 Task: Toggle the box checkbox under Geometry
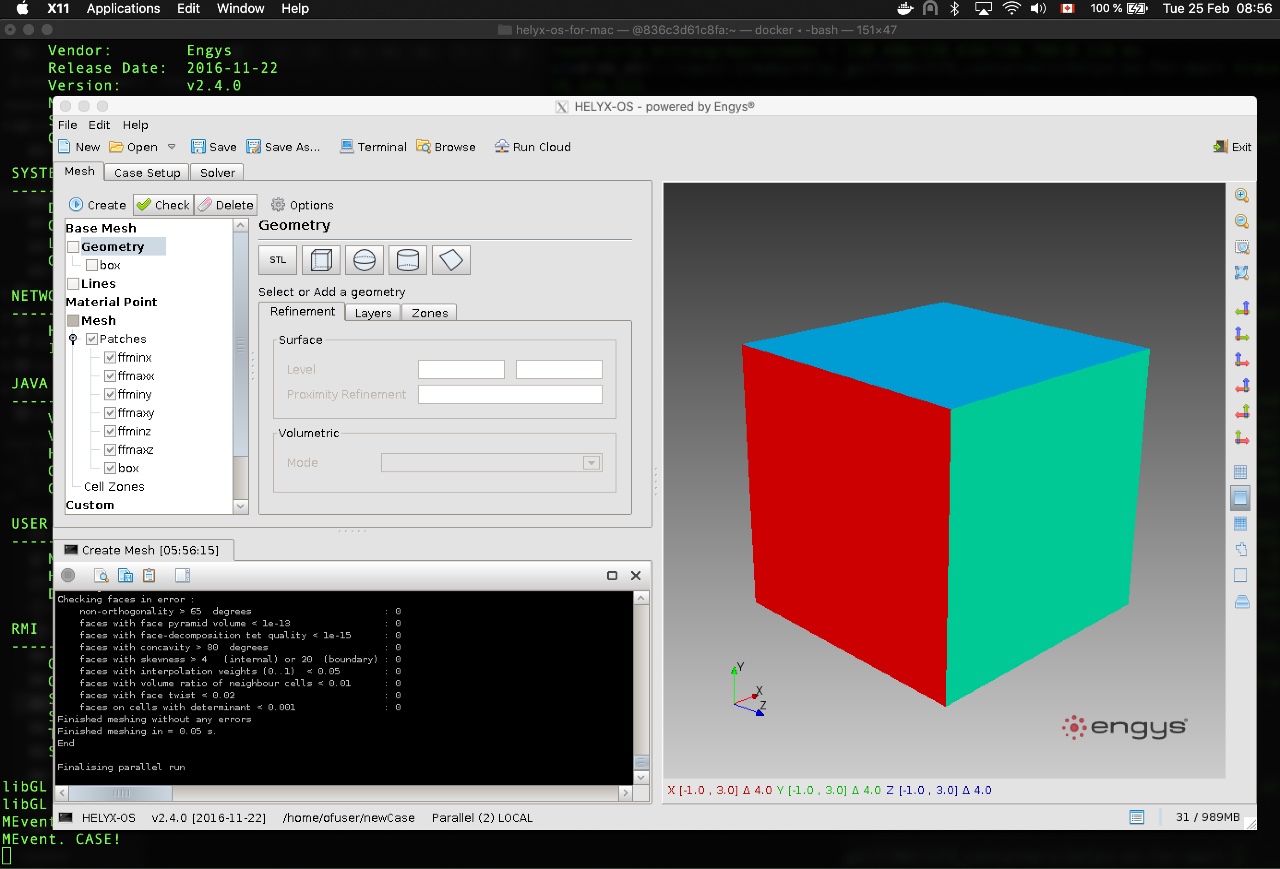(x=92, y=265)
